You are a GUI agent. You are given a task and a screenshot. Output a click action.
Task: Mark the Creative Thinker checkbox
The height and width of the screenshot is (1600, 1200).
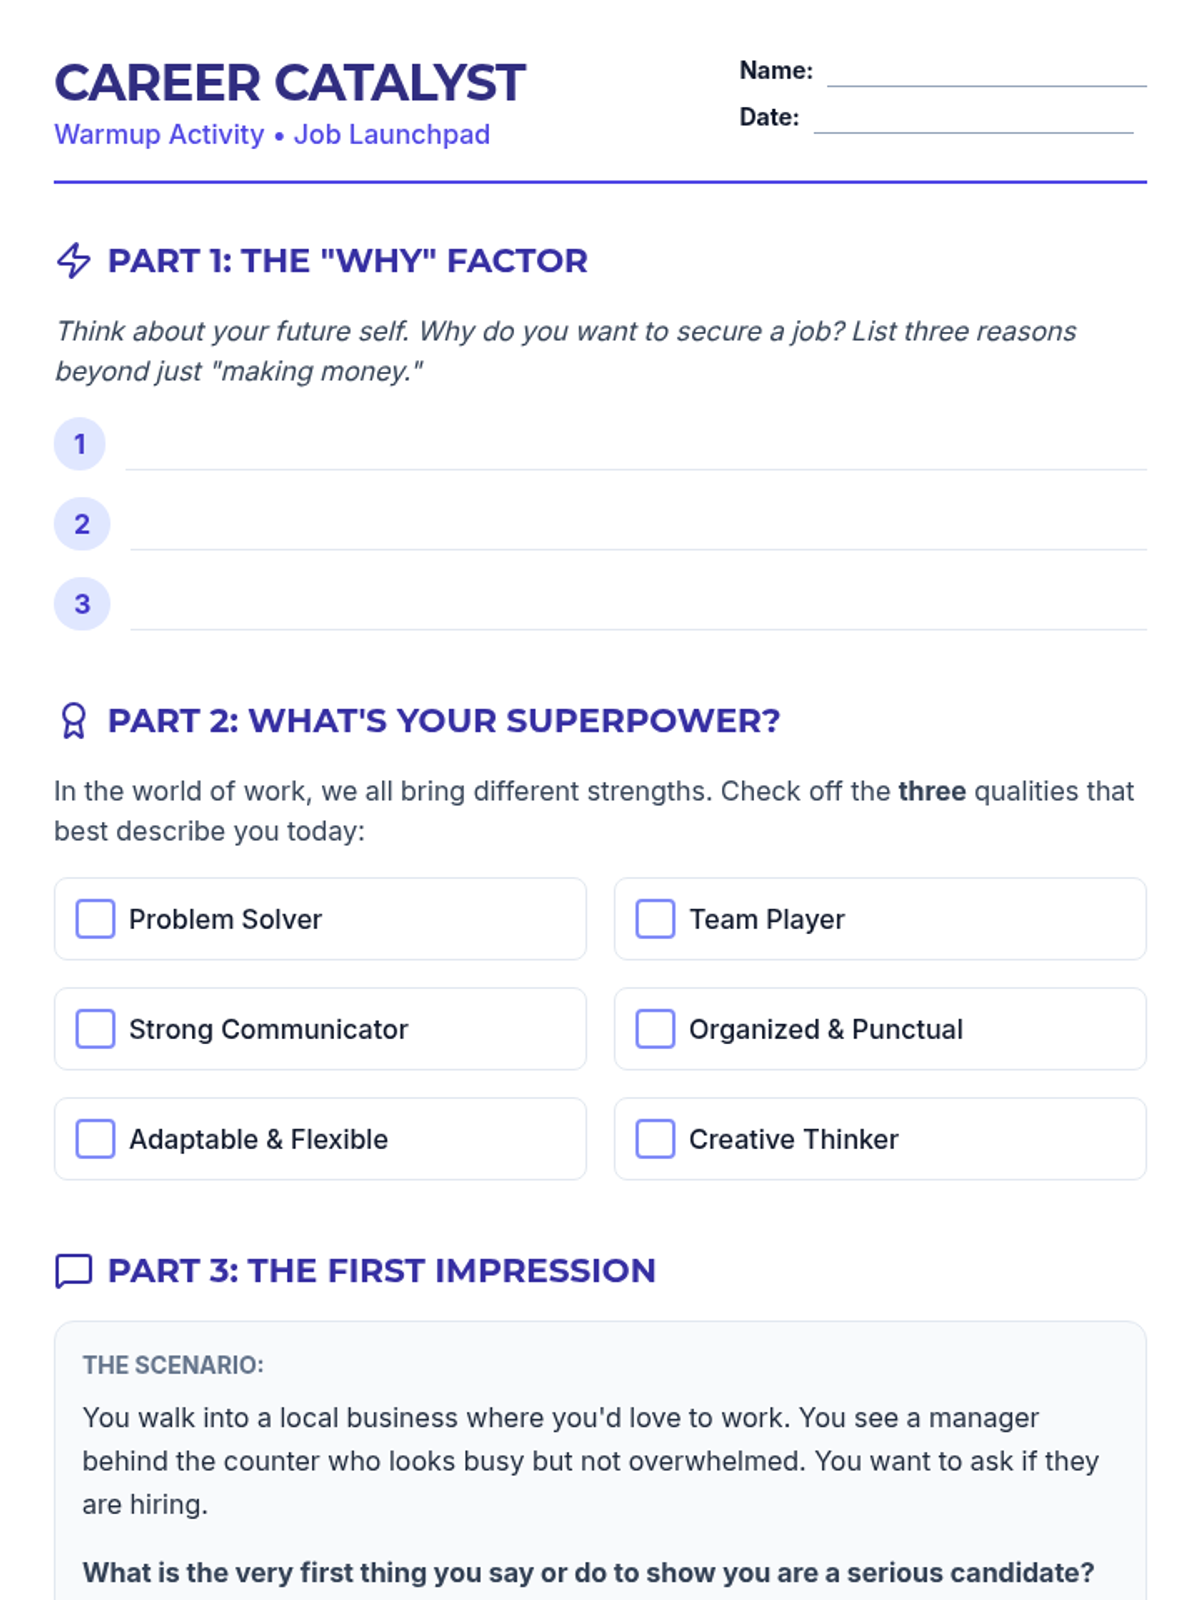pyautogui.click(x=656, y=1139)
